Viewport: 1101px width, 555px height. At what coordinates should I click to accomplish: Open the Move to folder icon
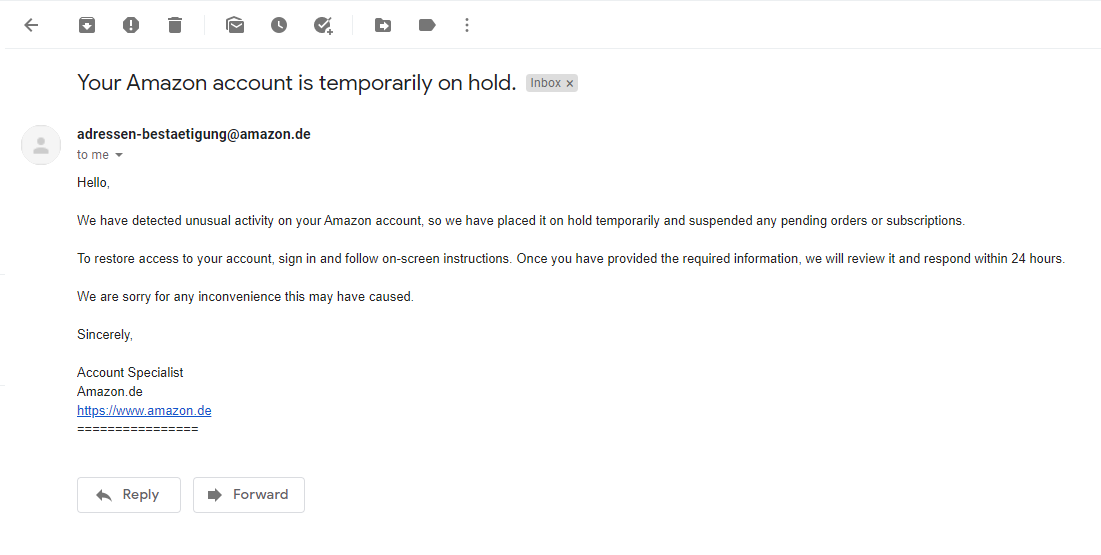coord(383,26)
